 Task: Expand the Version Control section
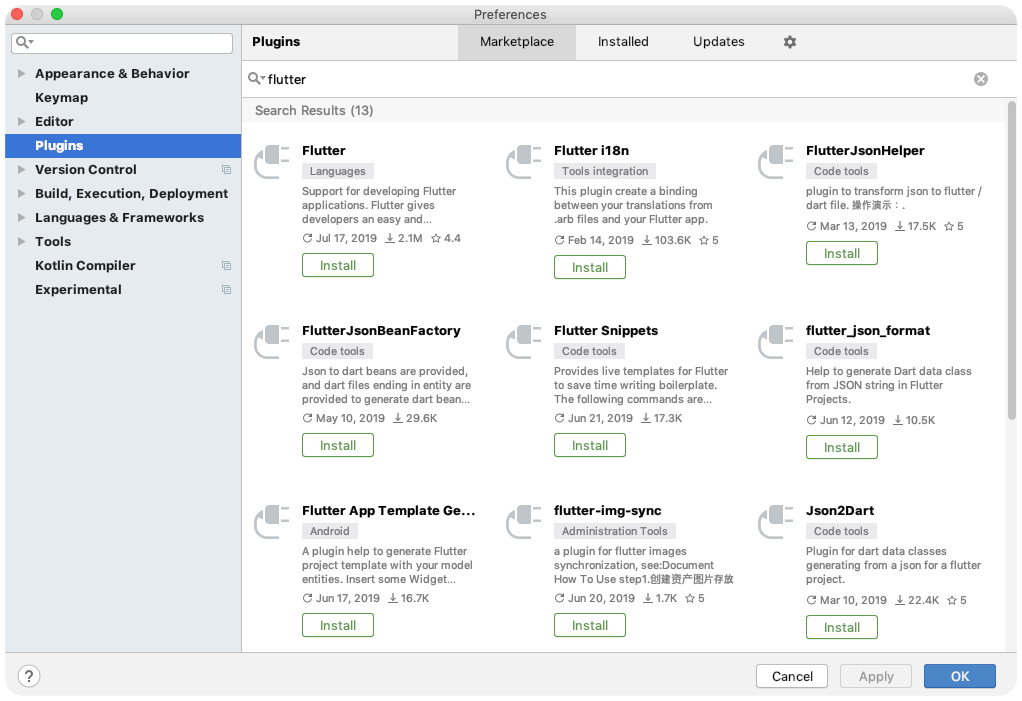21,169
